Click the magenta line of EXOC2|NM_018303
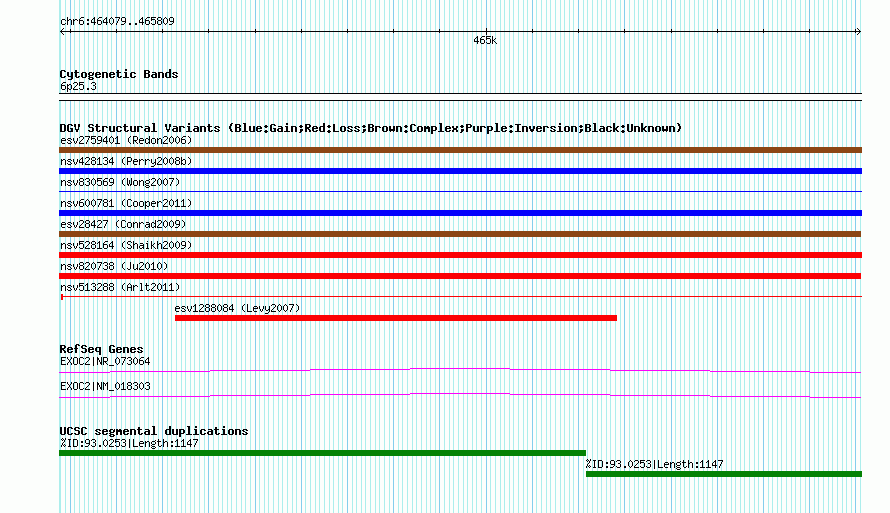This screenshot has width=890, height=513. tap(460, 396)
